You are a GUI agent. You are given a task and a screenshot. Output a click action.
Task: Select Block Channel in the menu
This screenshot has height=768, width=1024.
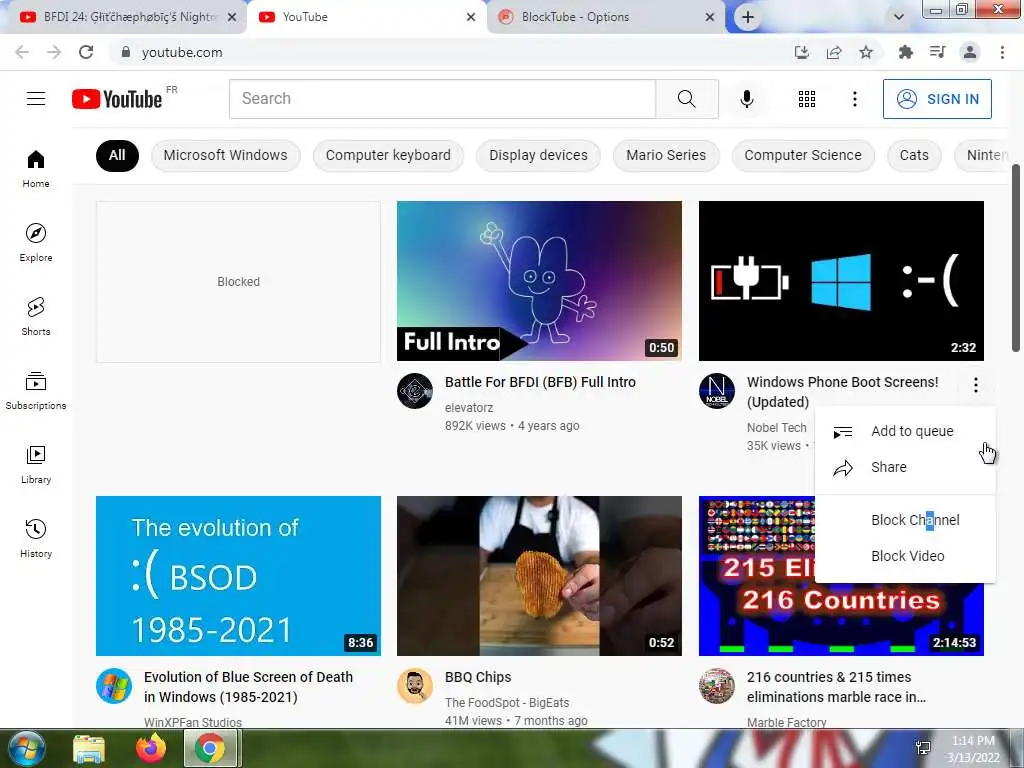pos(906,520)
